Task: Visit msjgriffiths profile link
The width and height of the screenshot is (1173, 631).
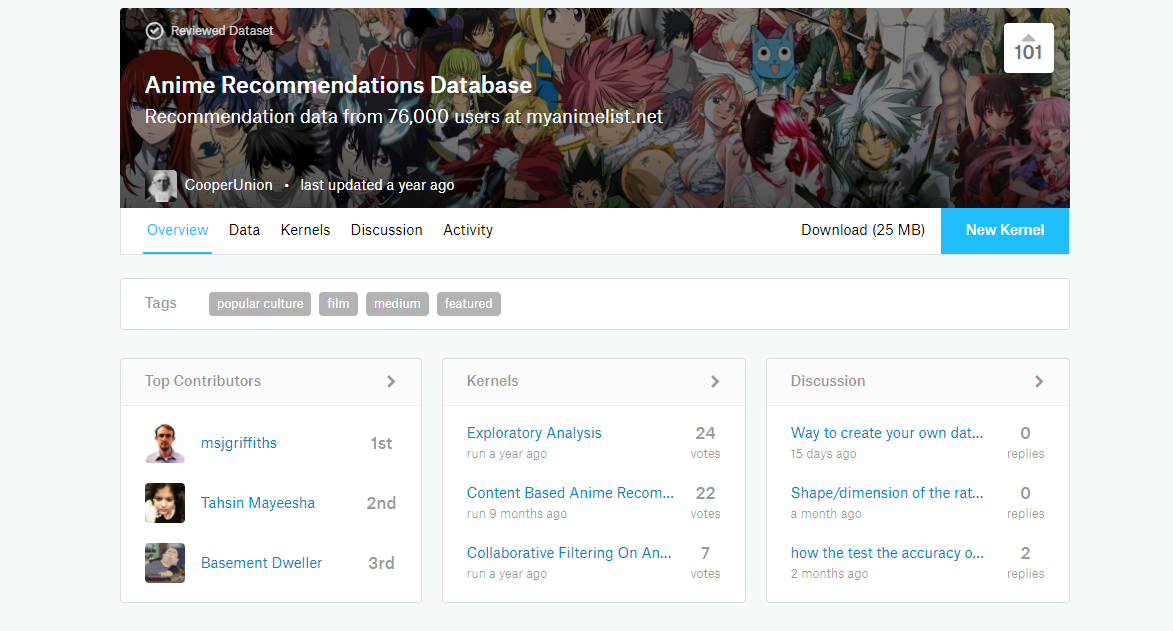Action: [239, 443]
